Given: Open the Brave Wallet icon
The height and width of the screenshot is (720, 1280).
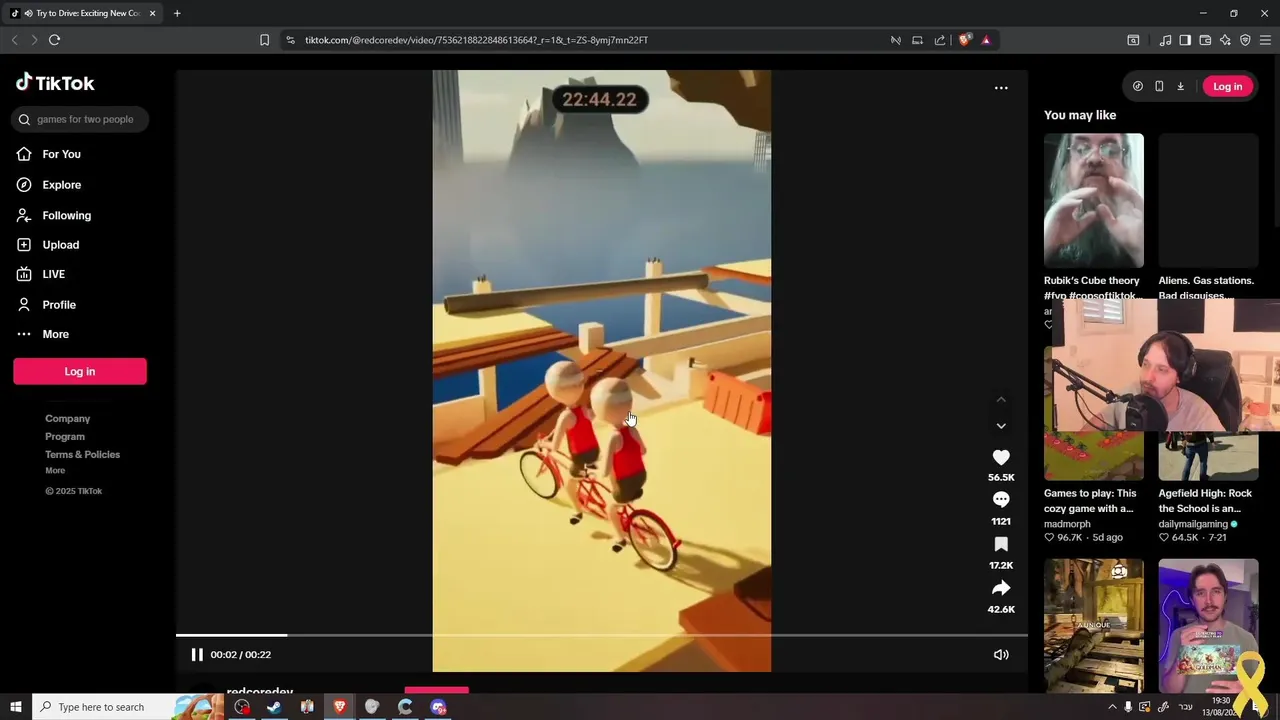Looking at the screenshot, I should 1205,40.
